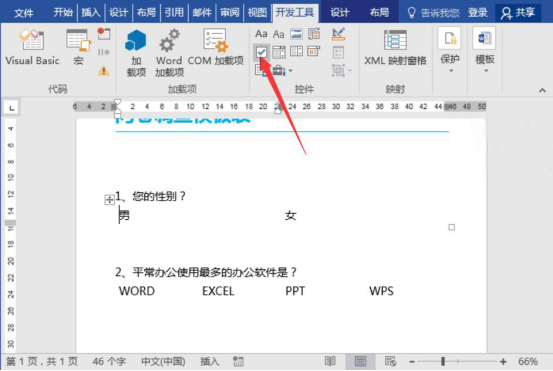Insert a plain text content control
553x371 pixels.
pyautogui.click(x=279, y=34)
